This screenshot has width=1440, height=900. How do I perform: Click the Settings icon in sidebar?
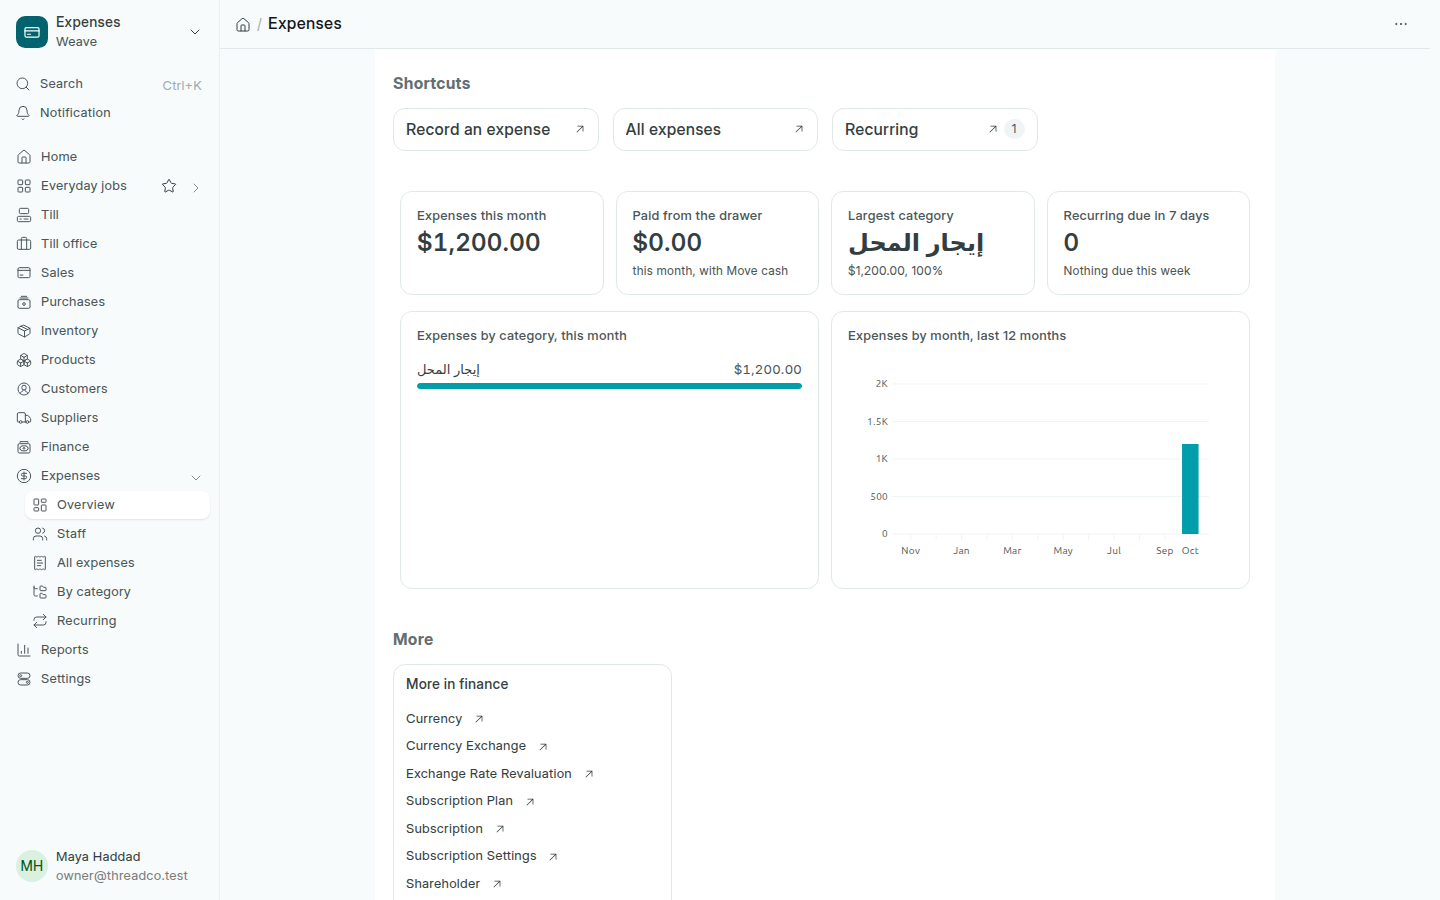[24, 679]
